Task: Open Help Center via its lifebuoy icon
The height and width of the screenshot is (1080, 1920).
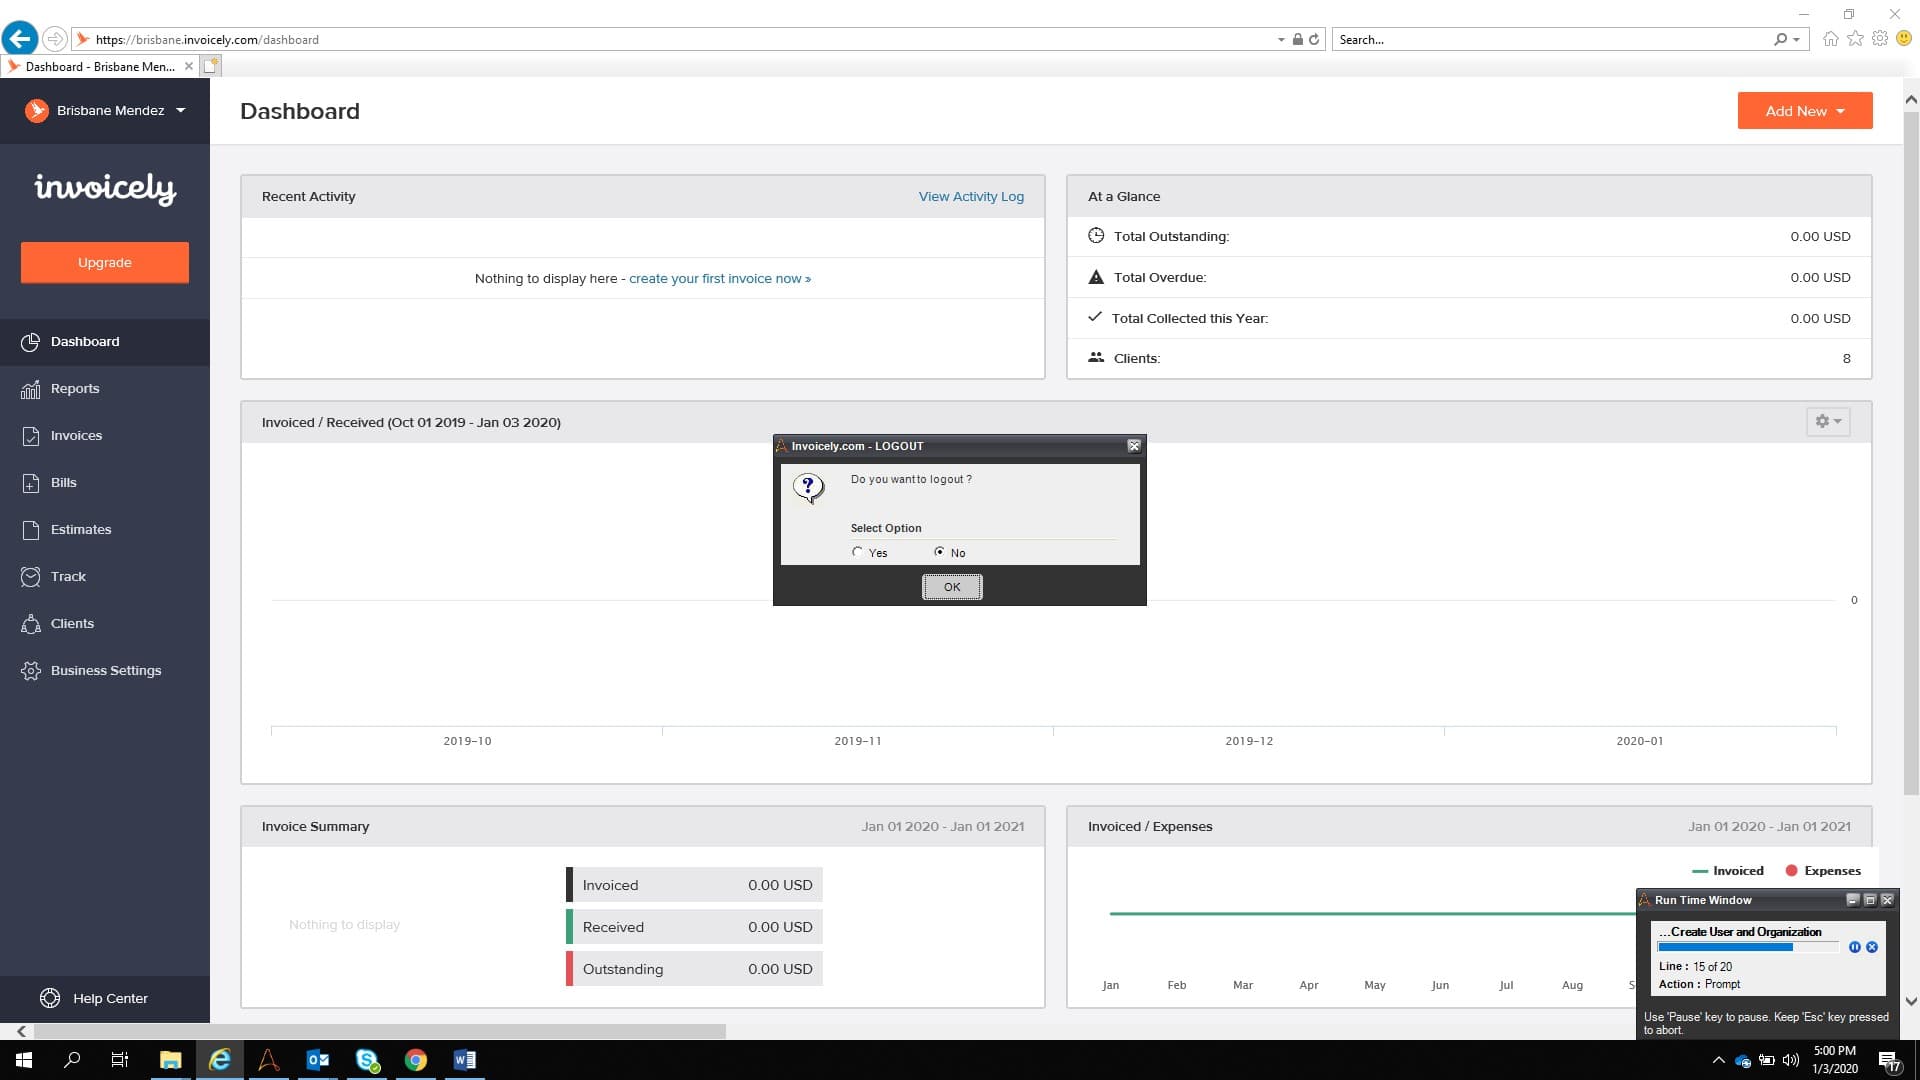Action: (50, 998)
